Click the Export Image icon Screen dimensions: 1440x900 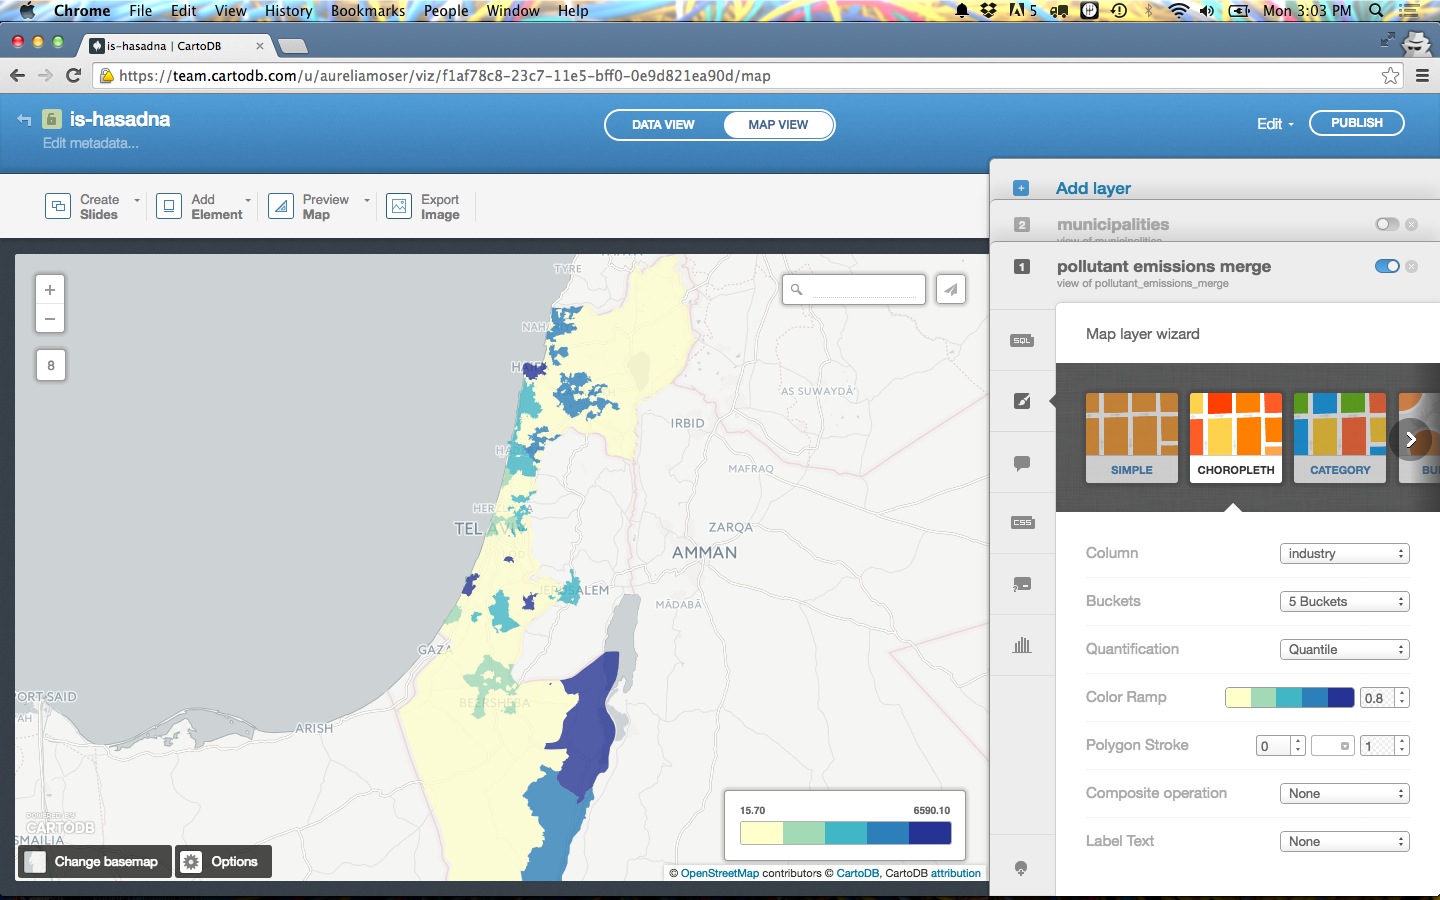tap(399, 206)
